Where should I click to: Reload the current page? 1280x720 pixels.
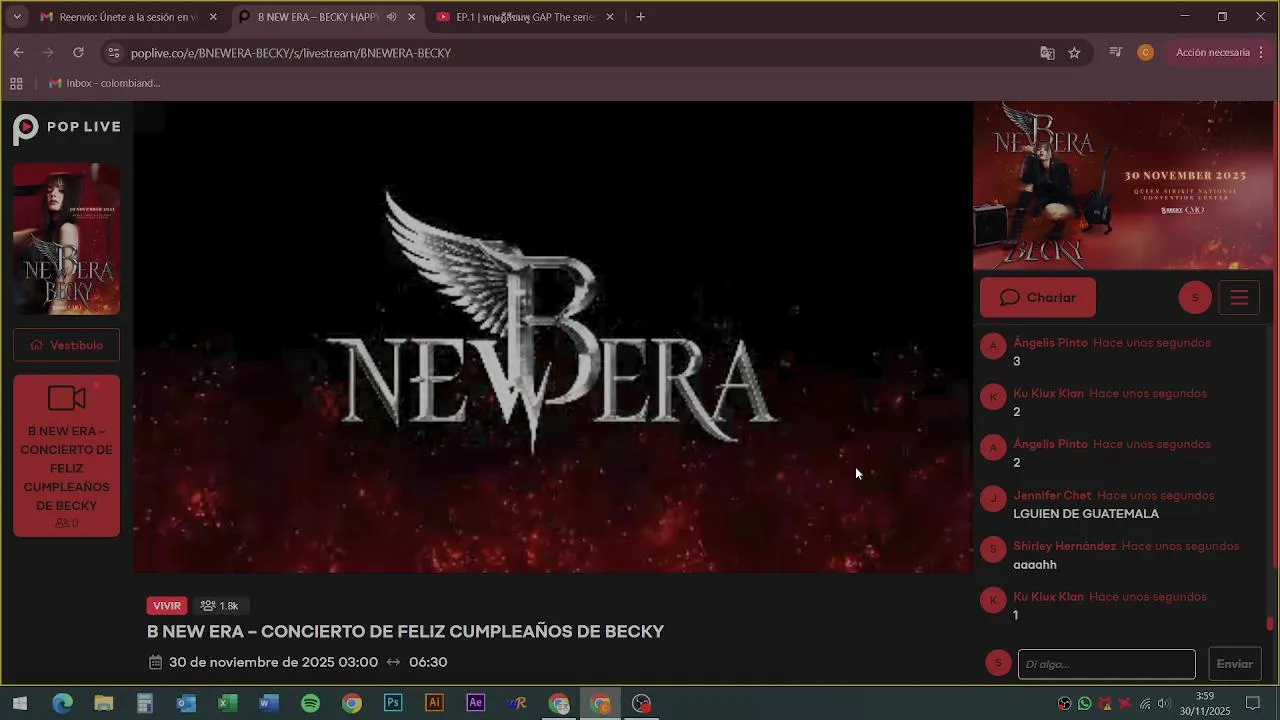[78, 53]
